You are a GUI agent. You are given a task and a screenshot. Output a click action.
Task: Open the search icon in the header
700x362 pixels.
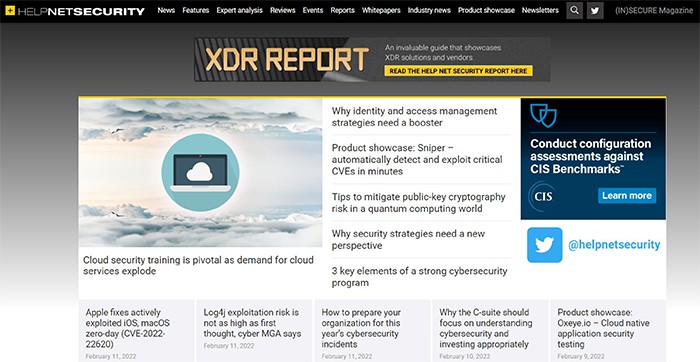click(x=575, y=10)
